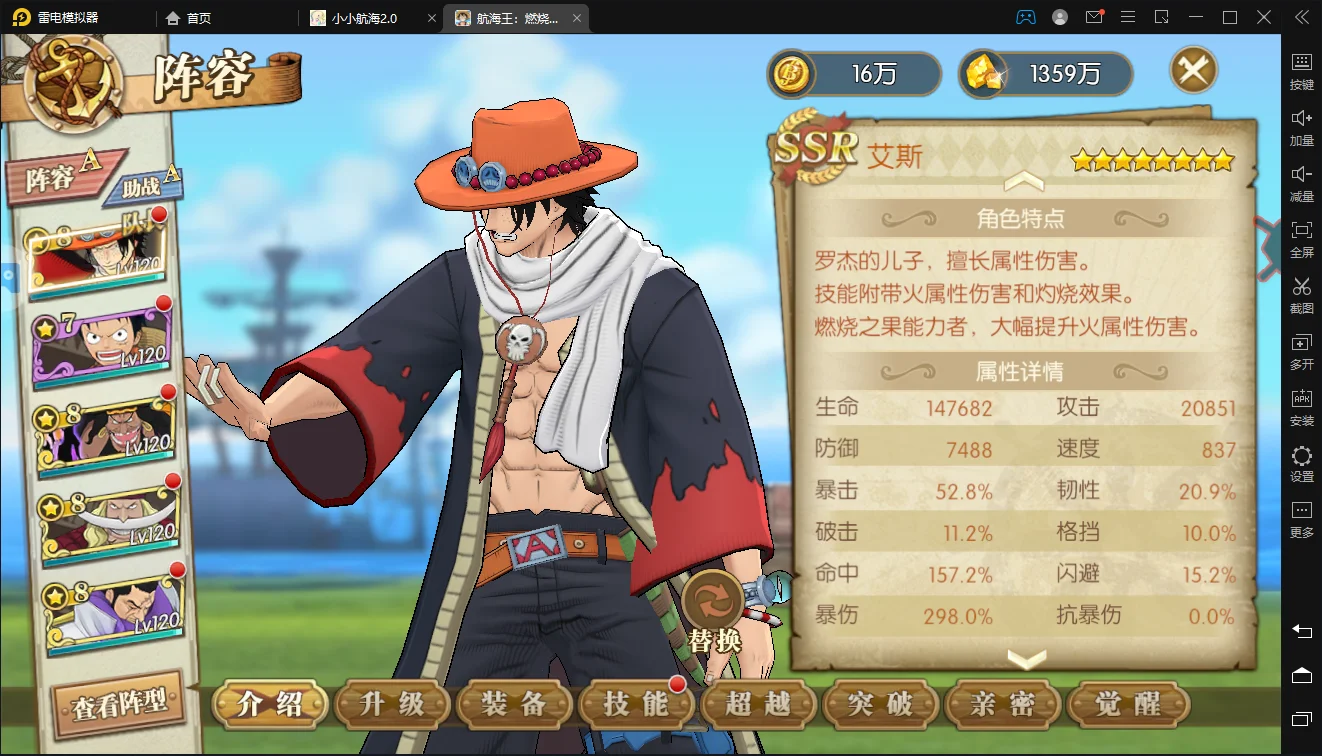Close the lineup screen with X icon
The image size is (1322, 756).
(1194, 70)
